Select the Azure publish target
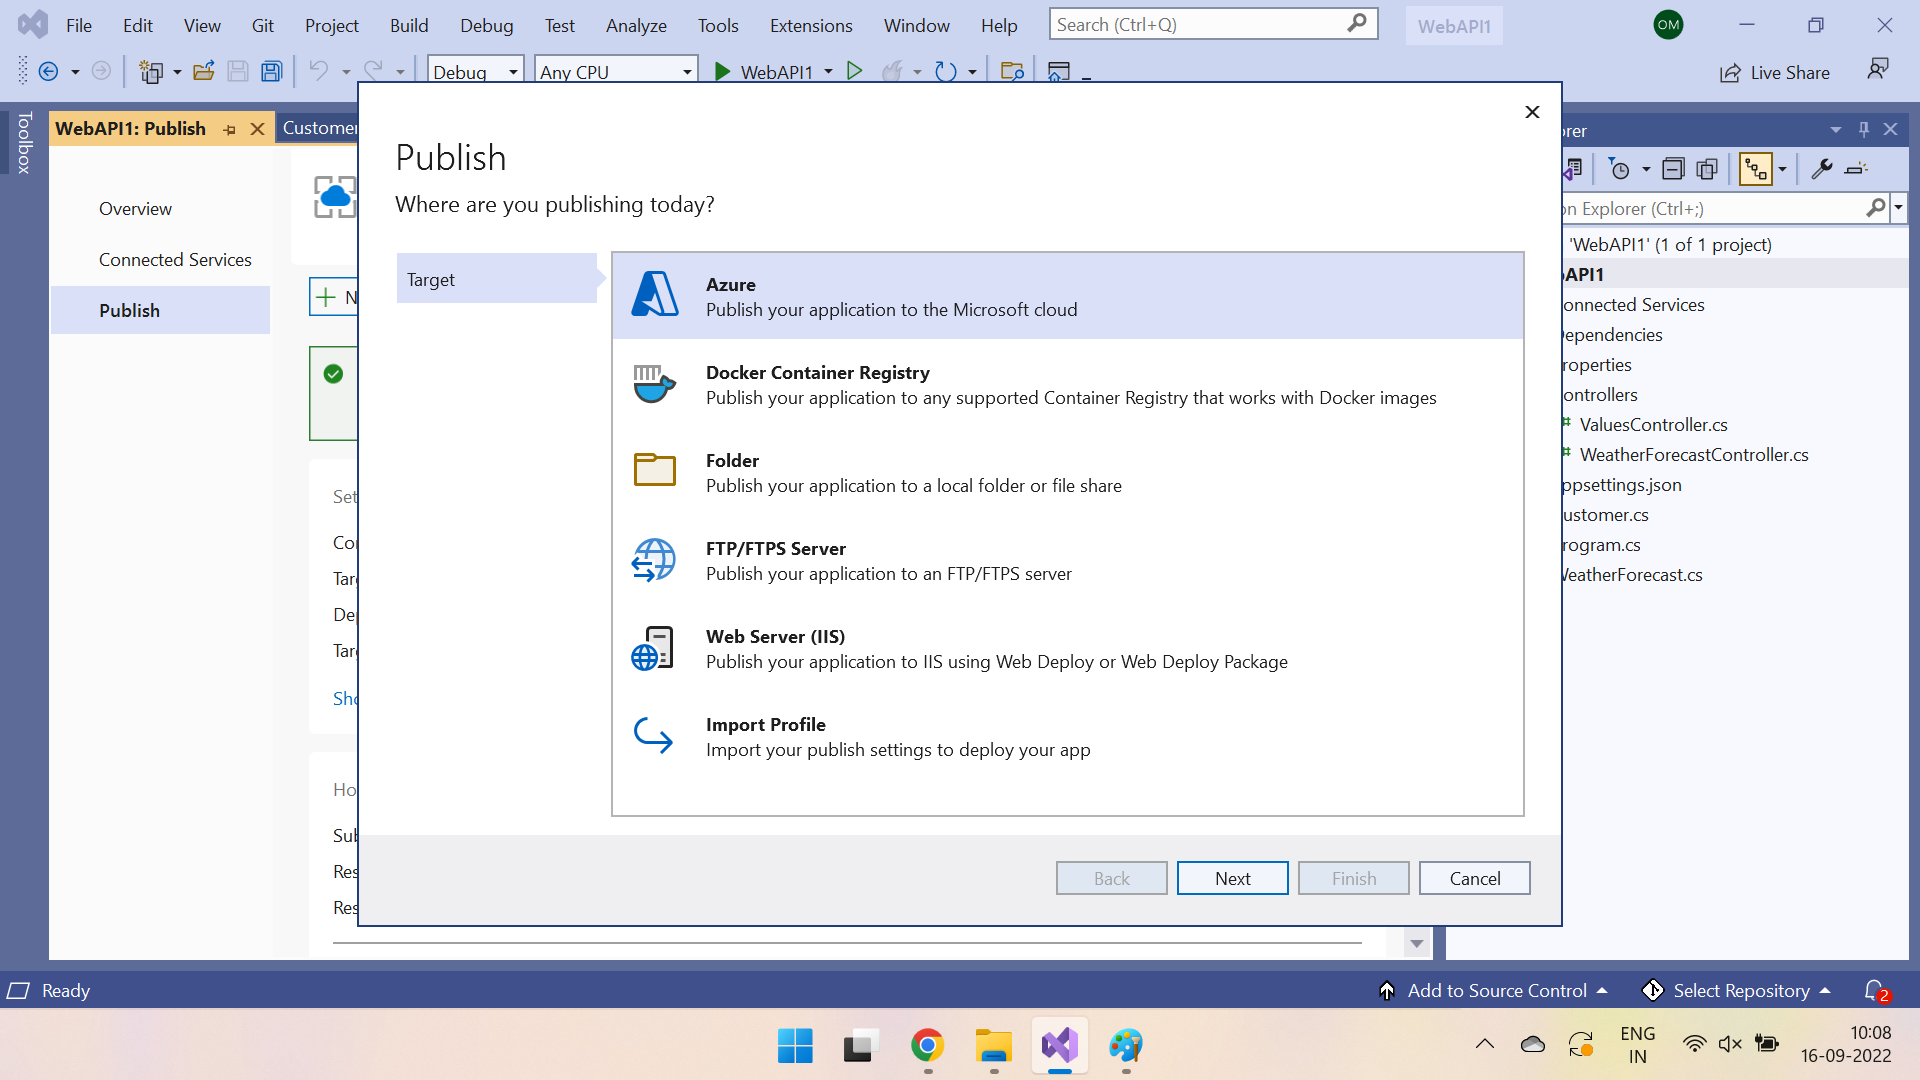1920x1080 pixels. (1068, 296)
